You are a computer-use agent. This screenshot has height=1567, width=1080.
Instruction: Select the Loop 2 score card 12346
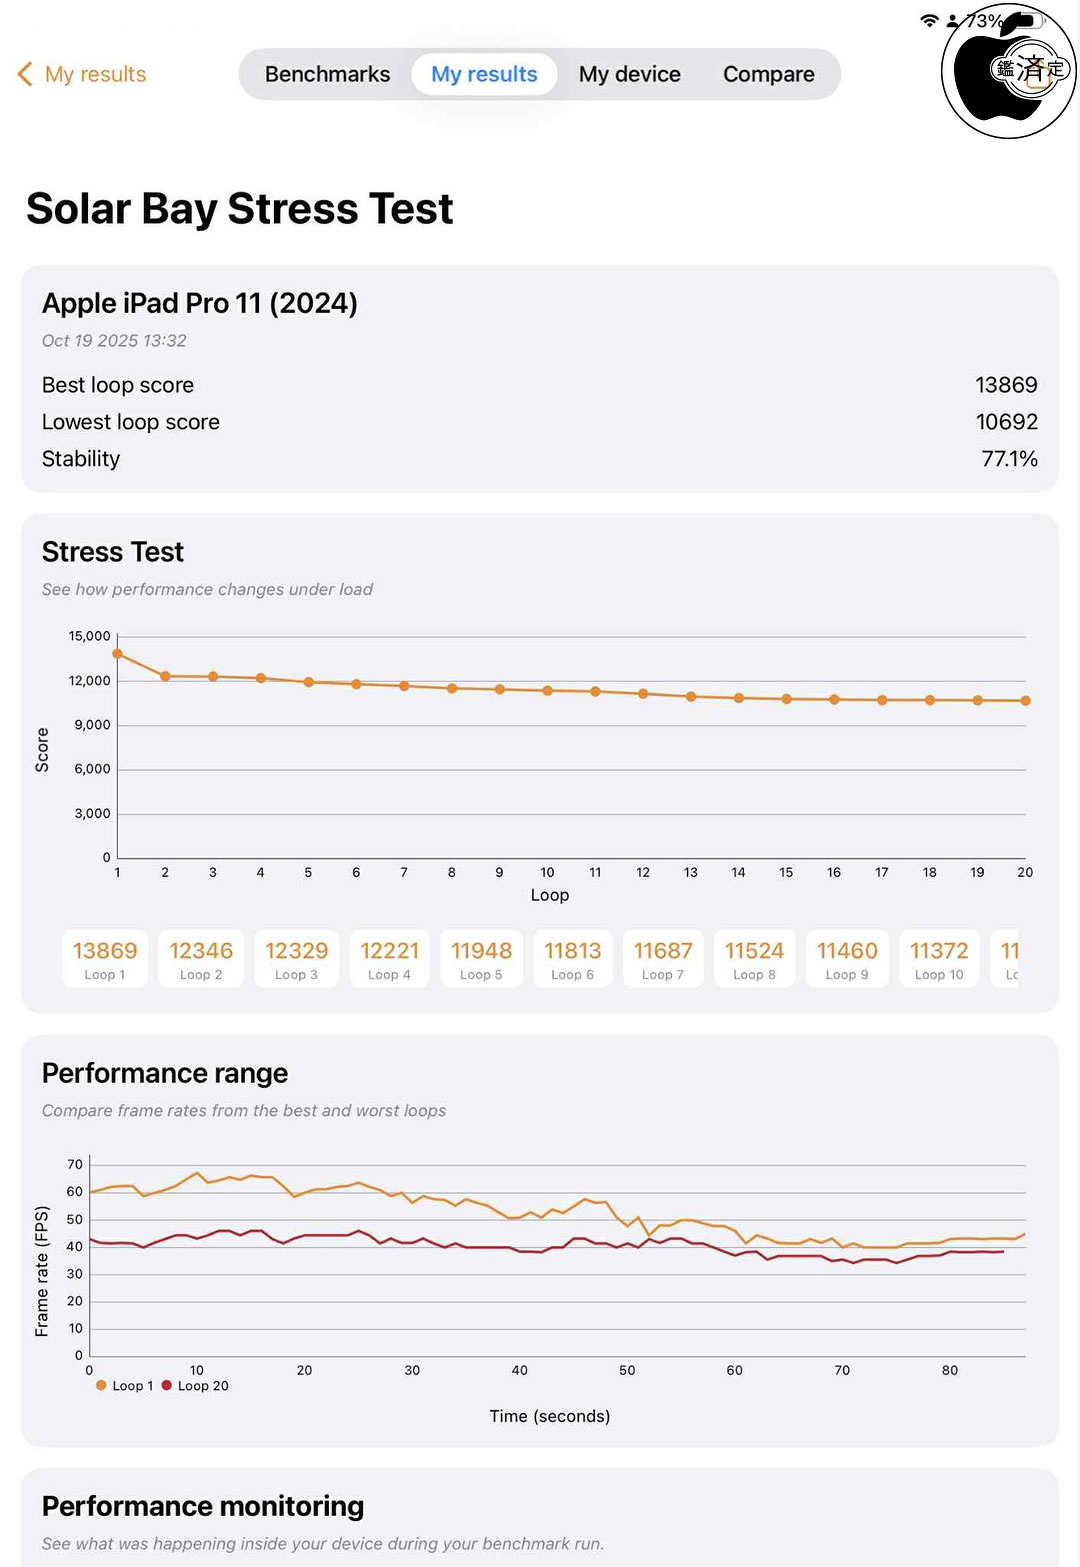point(201,959)
